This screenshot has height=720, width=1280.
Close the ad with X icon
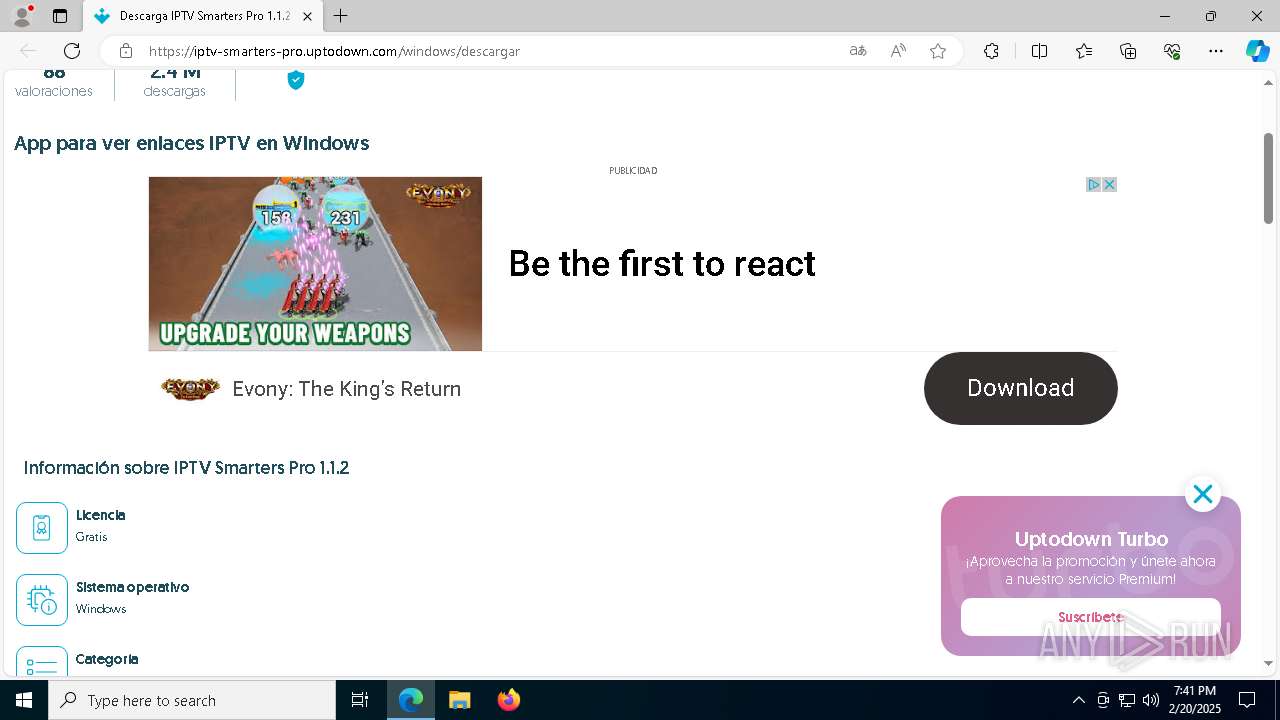click(x=1109, y=185)
